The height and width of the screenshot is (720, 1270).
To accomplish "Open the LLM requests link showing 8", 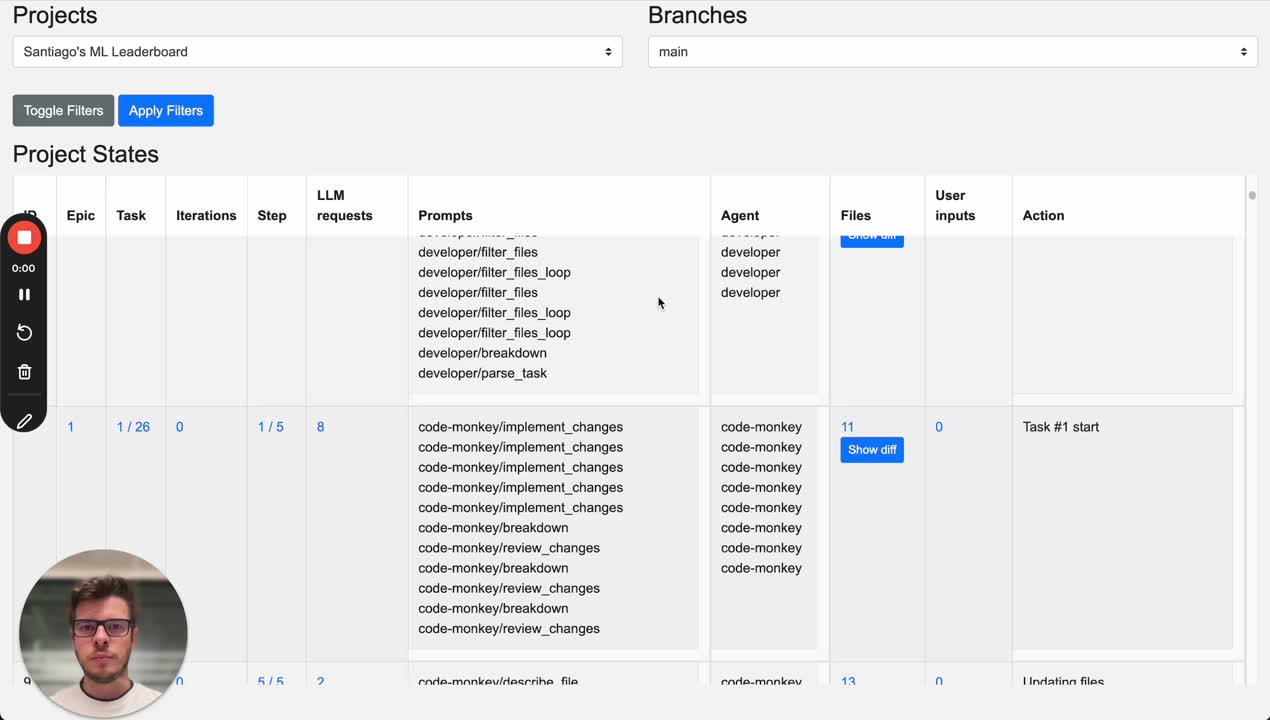I will 320,427.
